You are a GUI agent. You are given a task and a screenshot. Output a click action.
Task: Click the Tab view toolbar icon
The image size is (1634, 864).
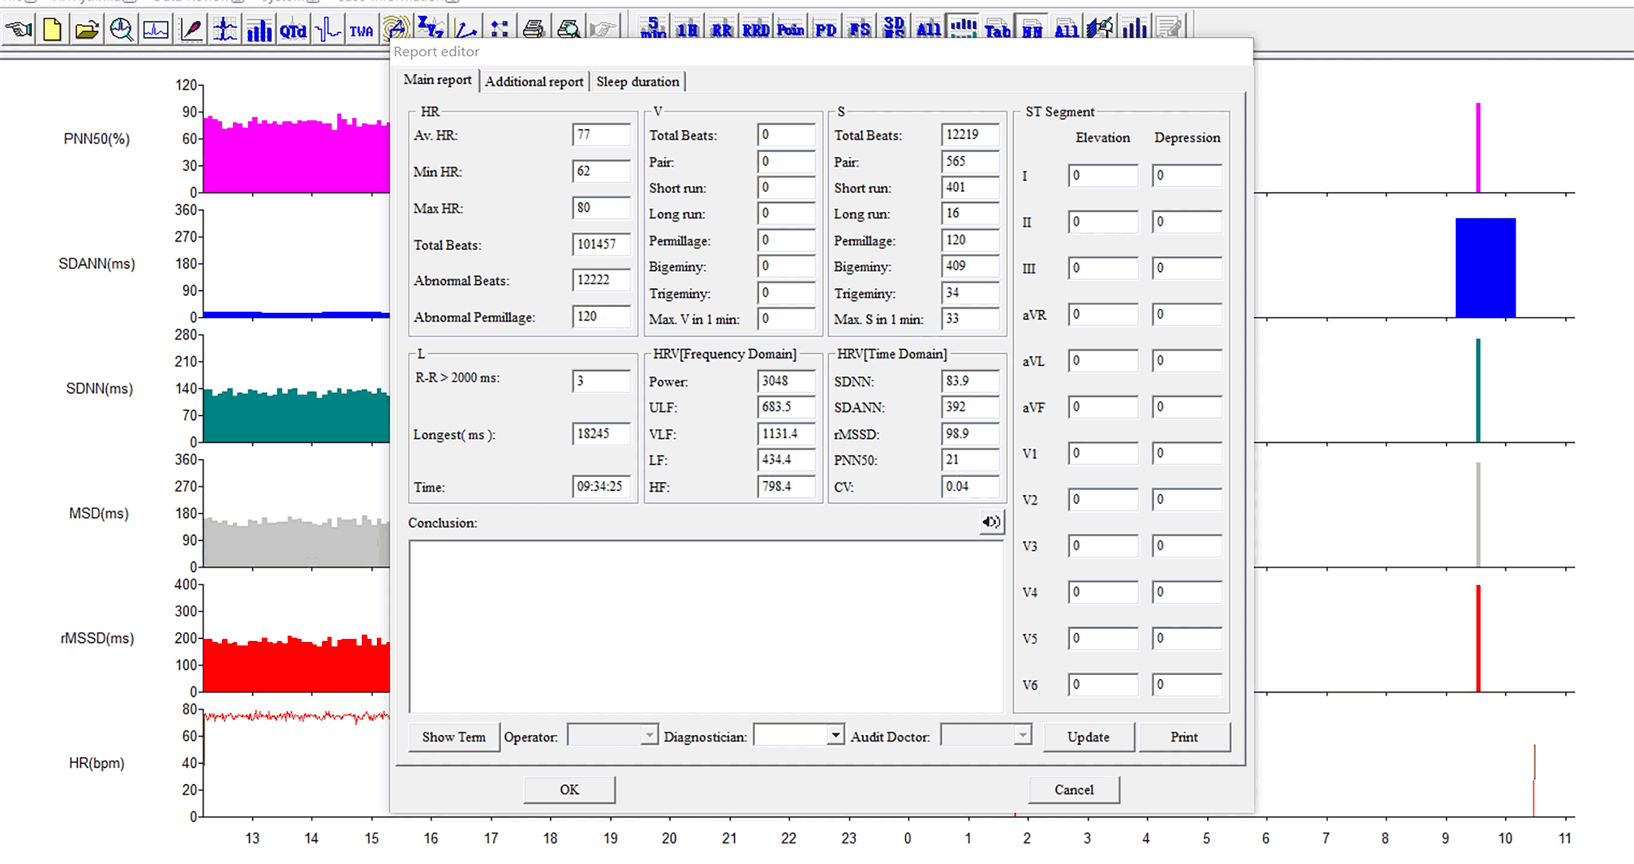point(997,29)
